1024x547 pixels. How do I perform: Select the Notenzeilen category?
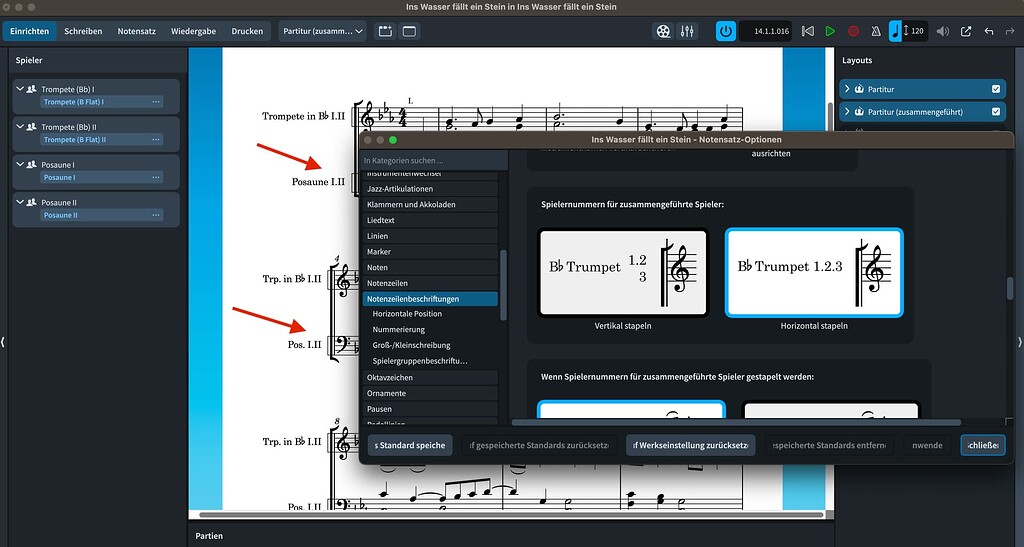(x=430, y=283)
